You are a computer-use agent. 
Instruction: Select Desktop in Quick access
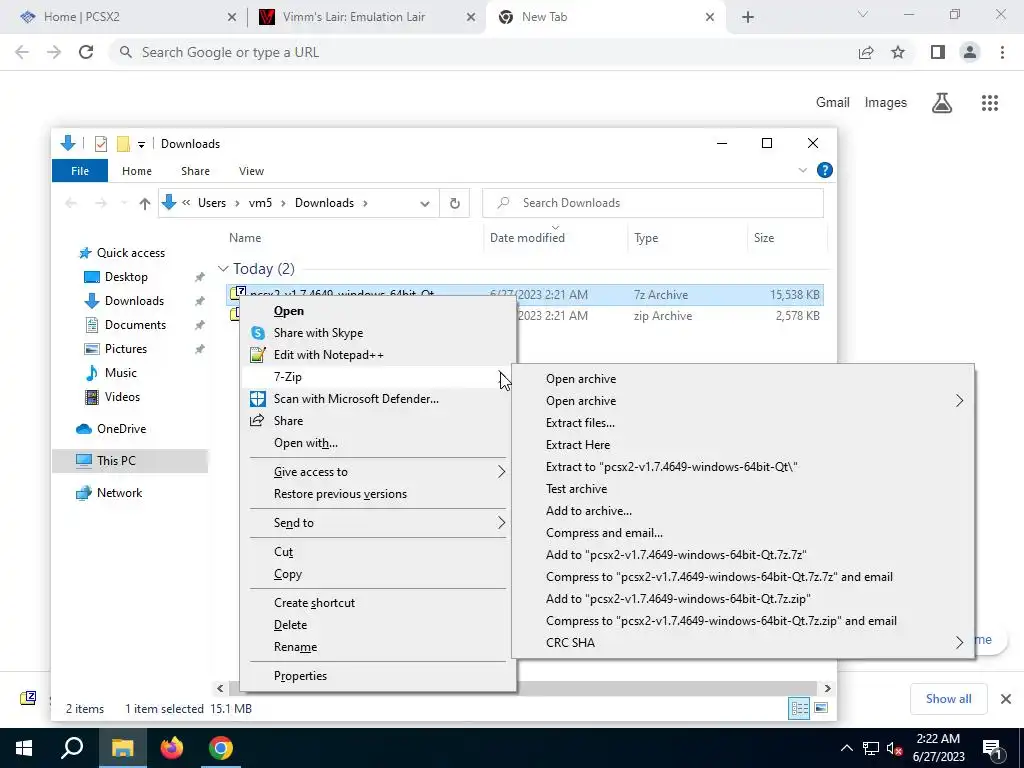(126, 277)
